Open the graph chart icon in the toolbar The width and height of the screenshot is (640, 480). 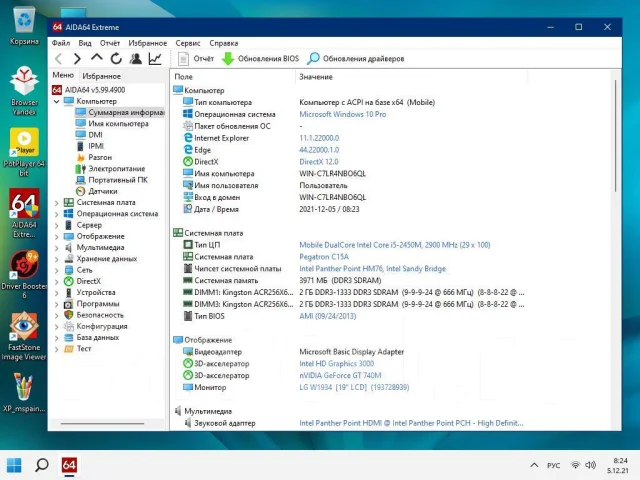(155, 59)
